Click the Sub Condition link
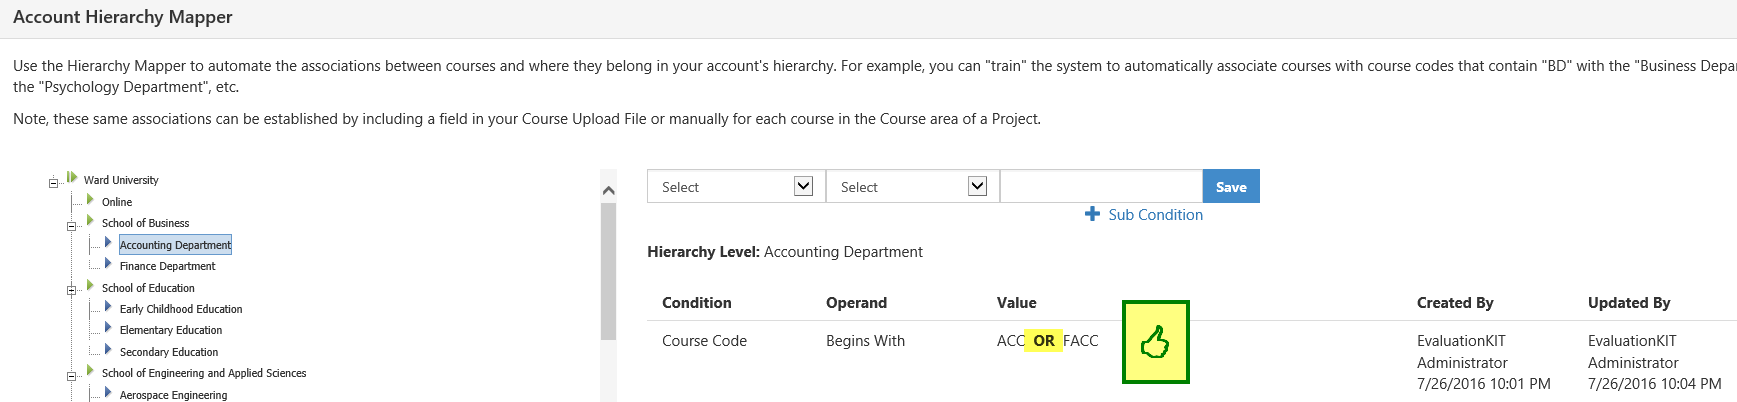1737x402 pixels. click(1155, 215)
